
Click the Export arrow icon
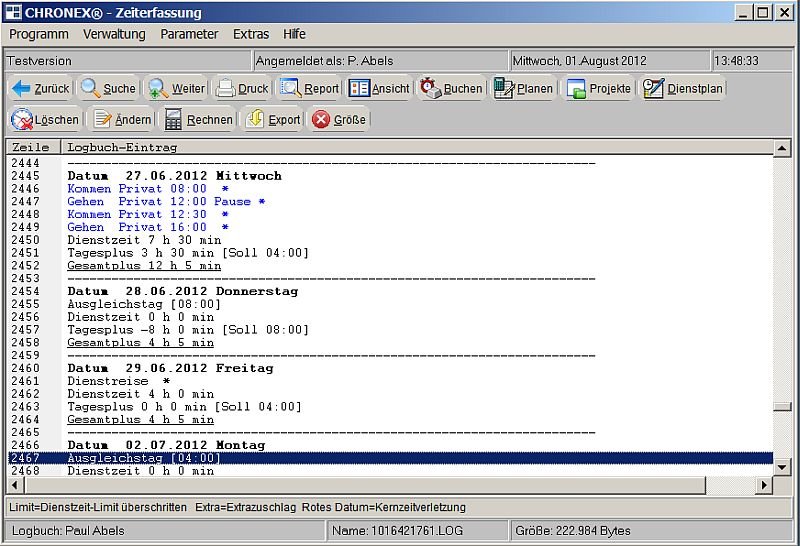point(255,119)
